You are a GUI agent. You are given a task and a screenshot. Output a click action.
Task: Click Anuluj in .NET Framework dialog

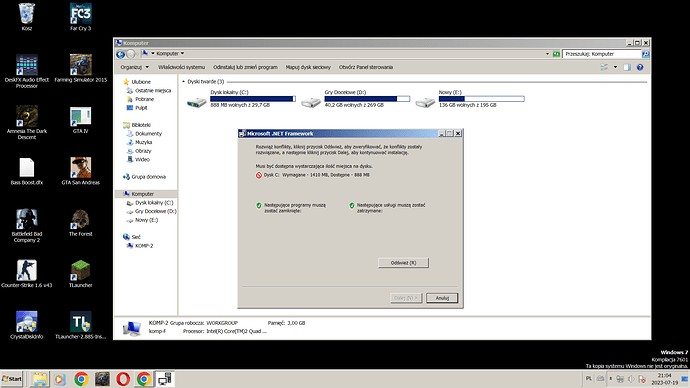[x=442, y=298]
